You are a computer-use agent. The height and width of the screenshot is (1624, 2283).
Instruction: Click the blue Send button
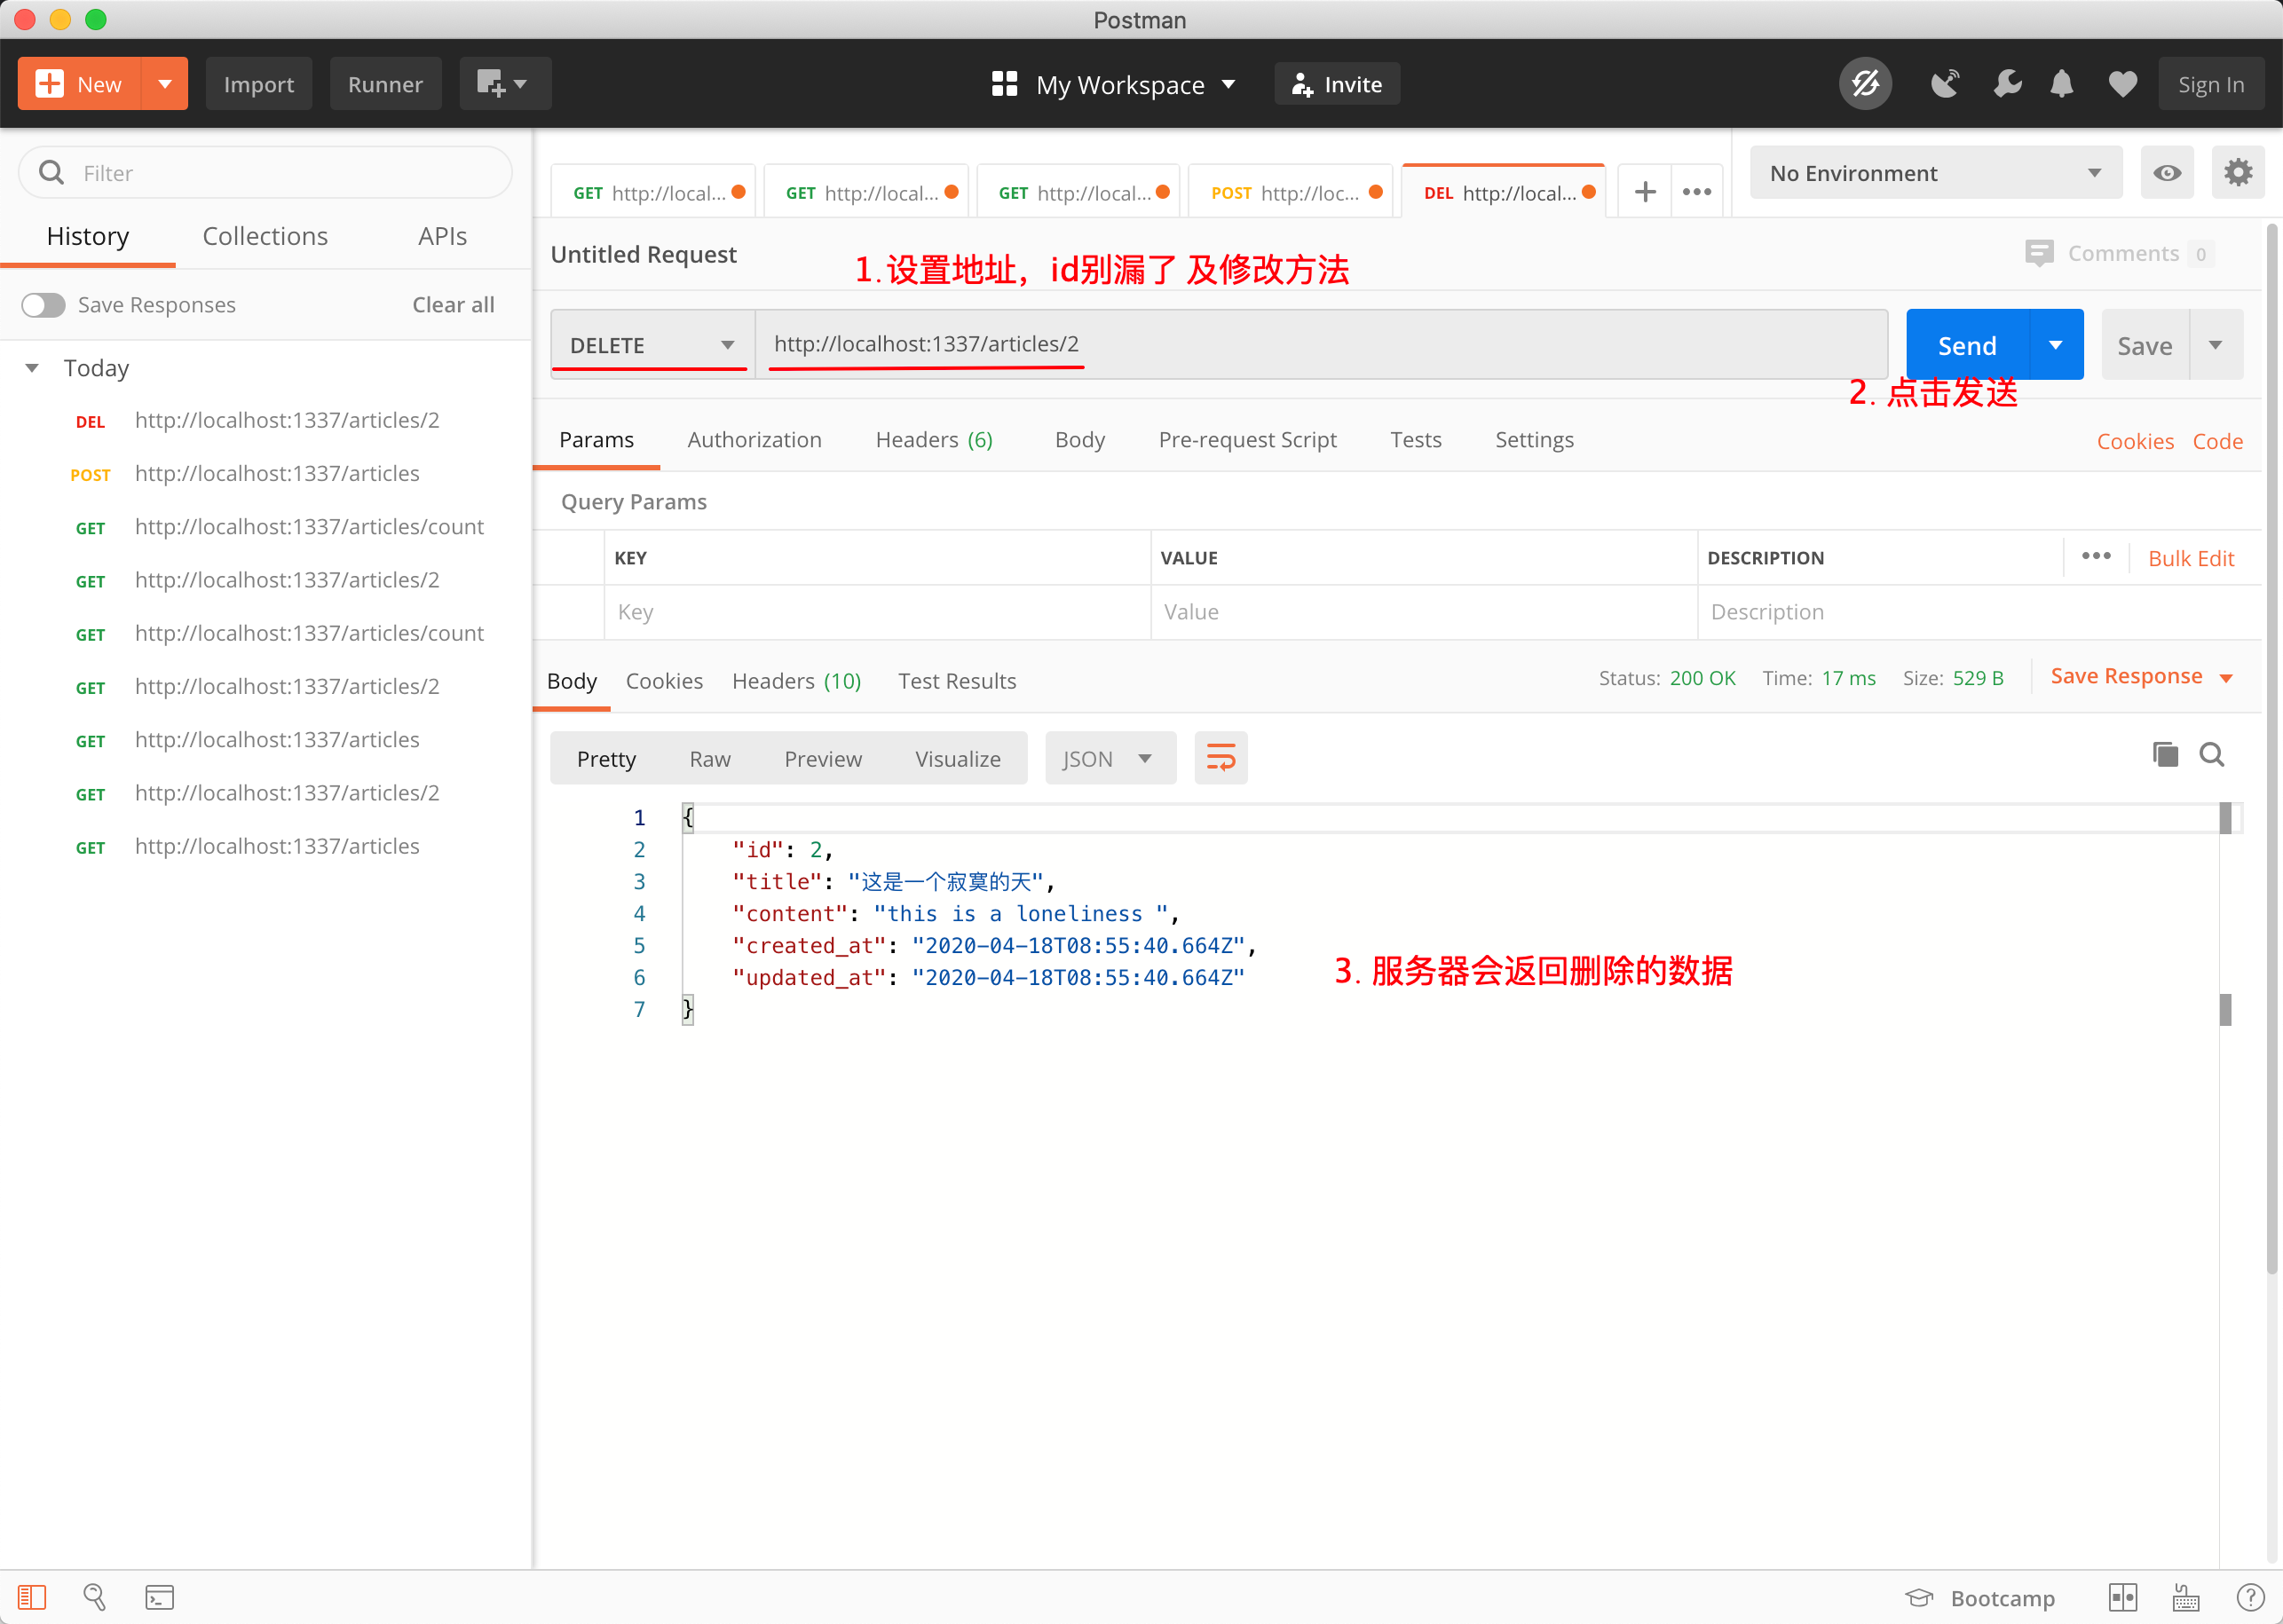[x=1967, y=345]
